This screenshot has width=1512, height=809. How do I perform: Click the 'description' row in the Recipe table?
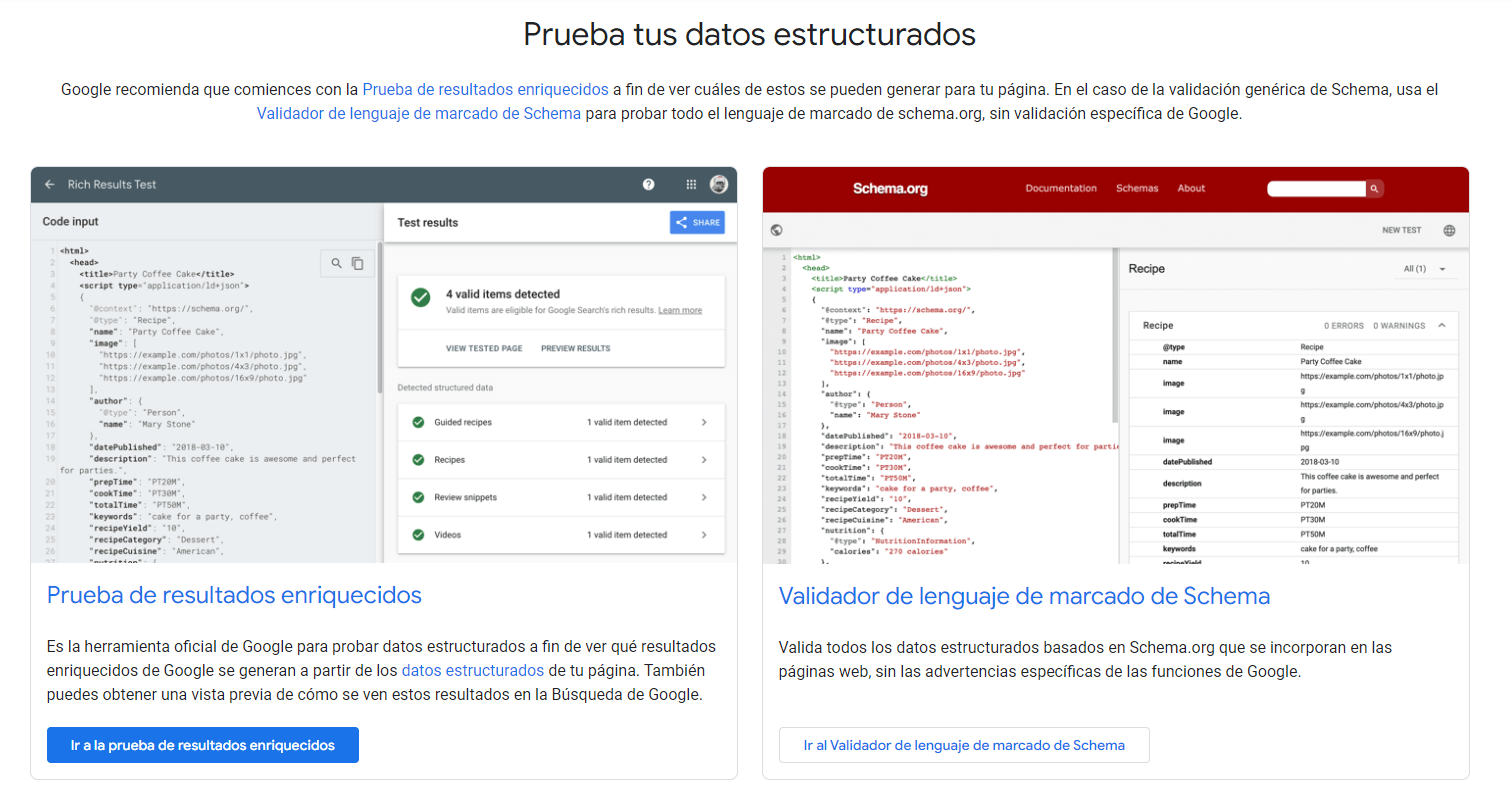pyautogui.click(x=1293, y=483)
